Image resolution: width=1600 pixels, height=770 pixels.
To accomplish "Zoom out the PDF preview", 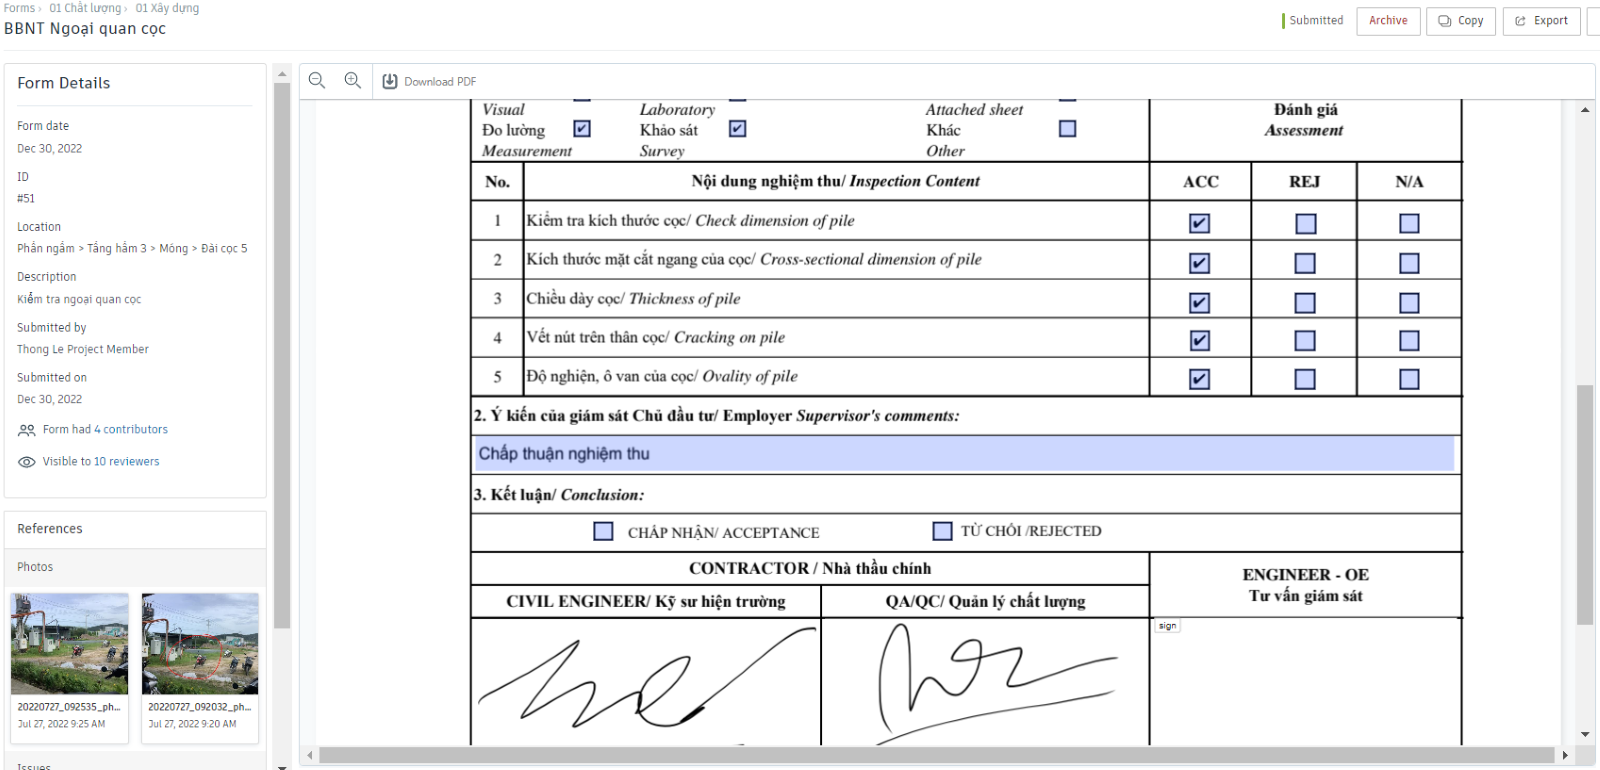I will (x=317, y=81).
